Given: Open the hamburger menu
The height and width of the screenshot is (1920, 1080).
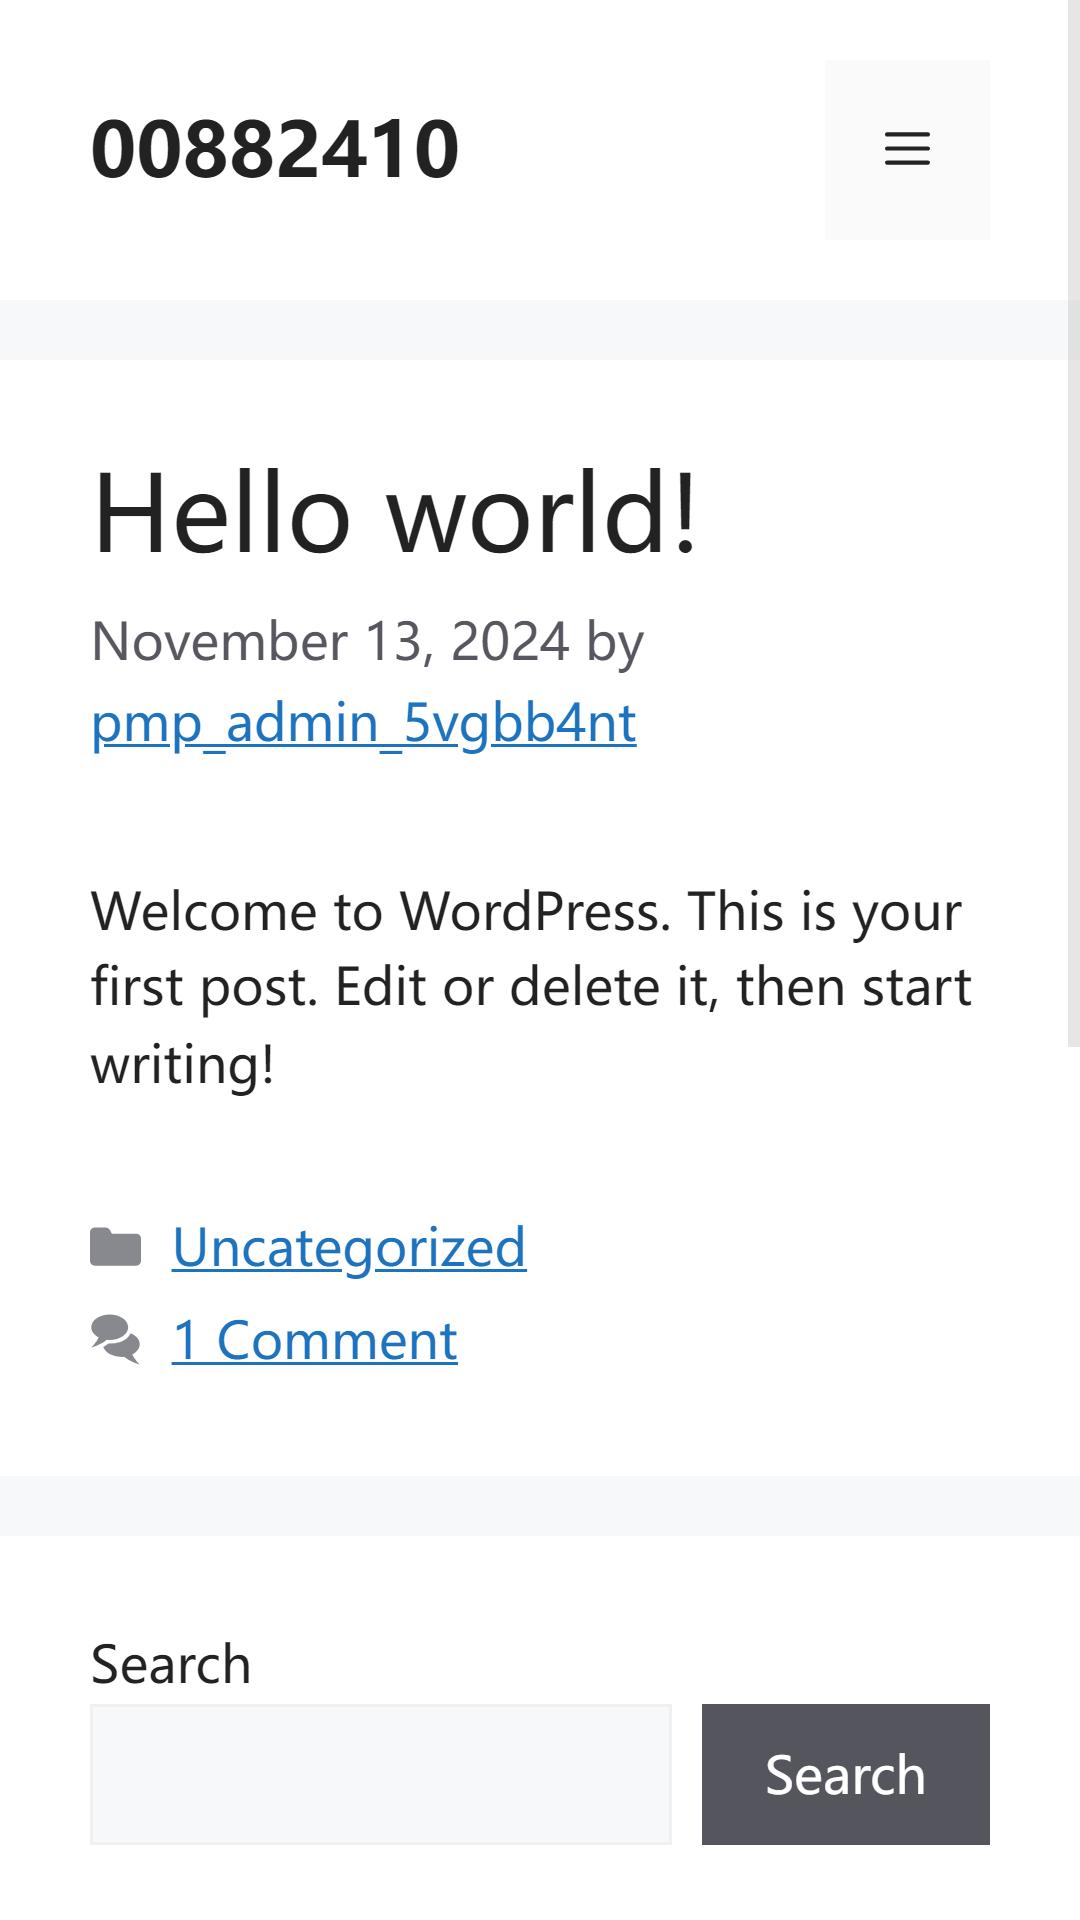Looking at the screenshot, I should click(x=907, y=150).
